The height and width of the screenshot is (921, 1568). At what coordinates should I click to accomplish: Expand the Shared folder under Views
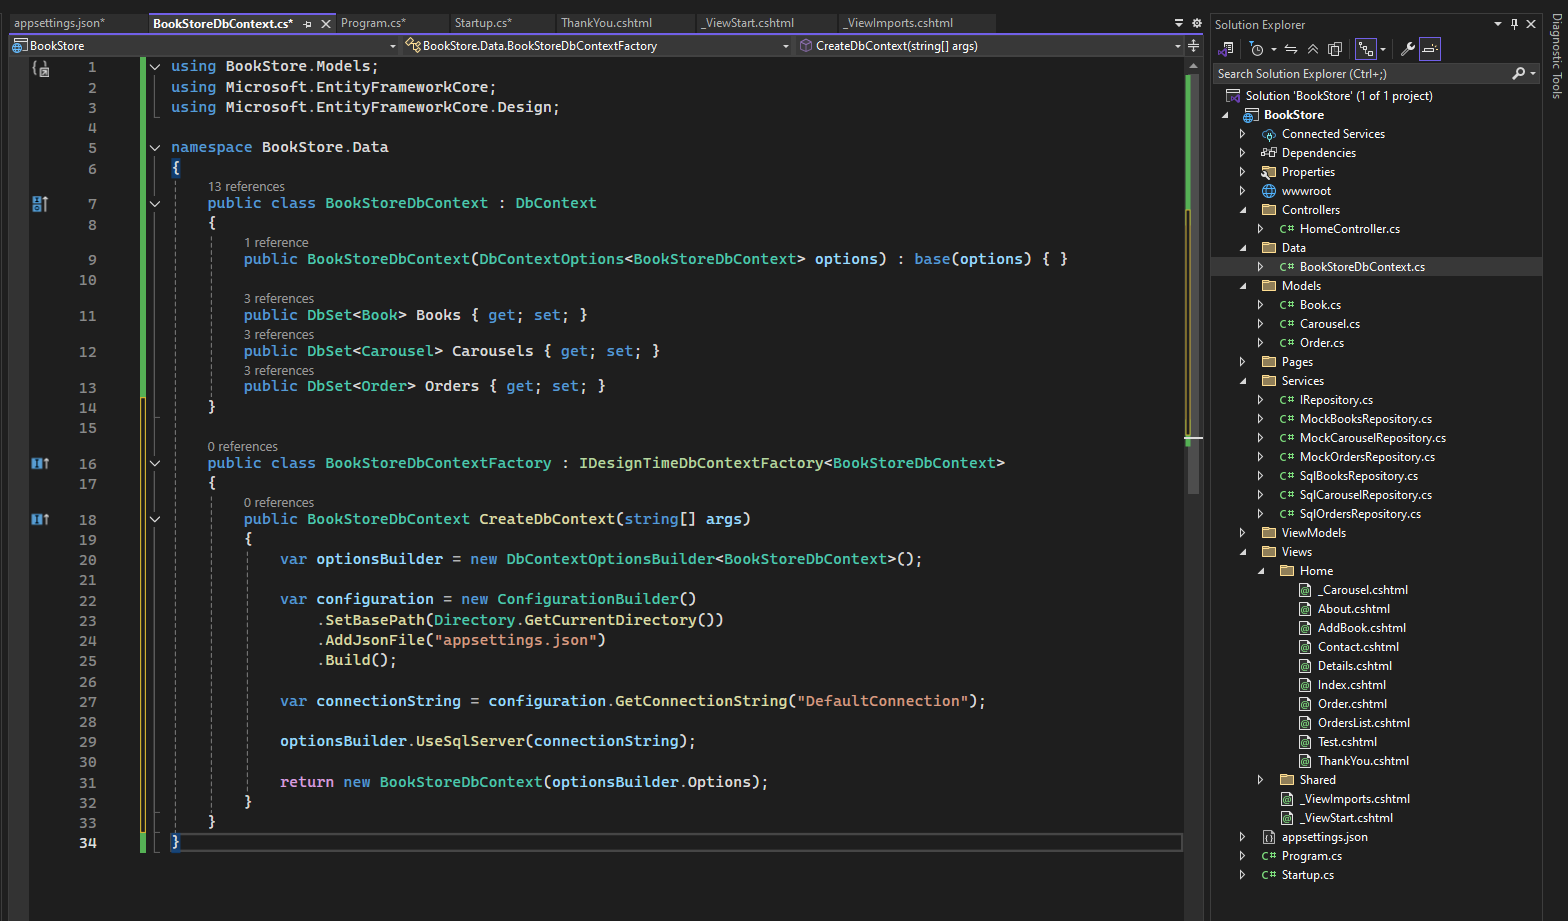click(1261, 780)
